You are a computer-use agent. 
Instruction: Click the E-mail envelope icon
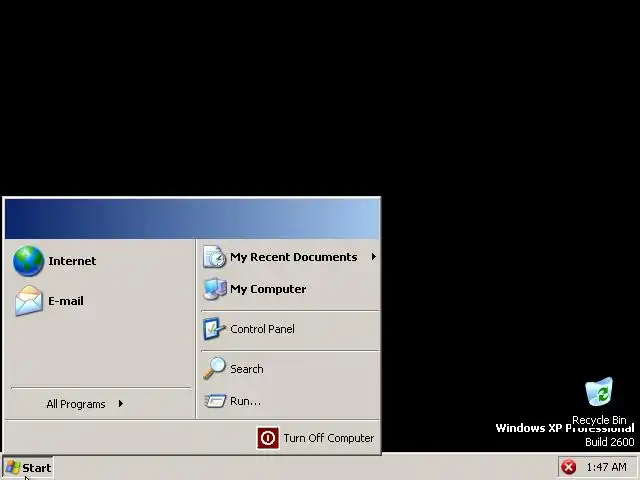(x=29, y=301)
